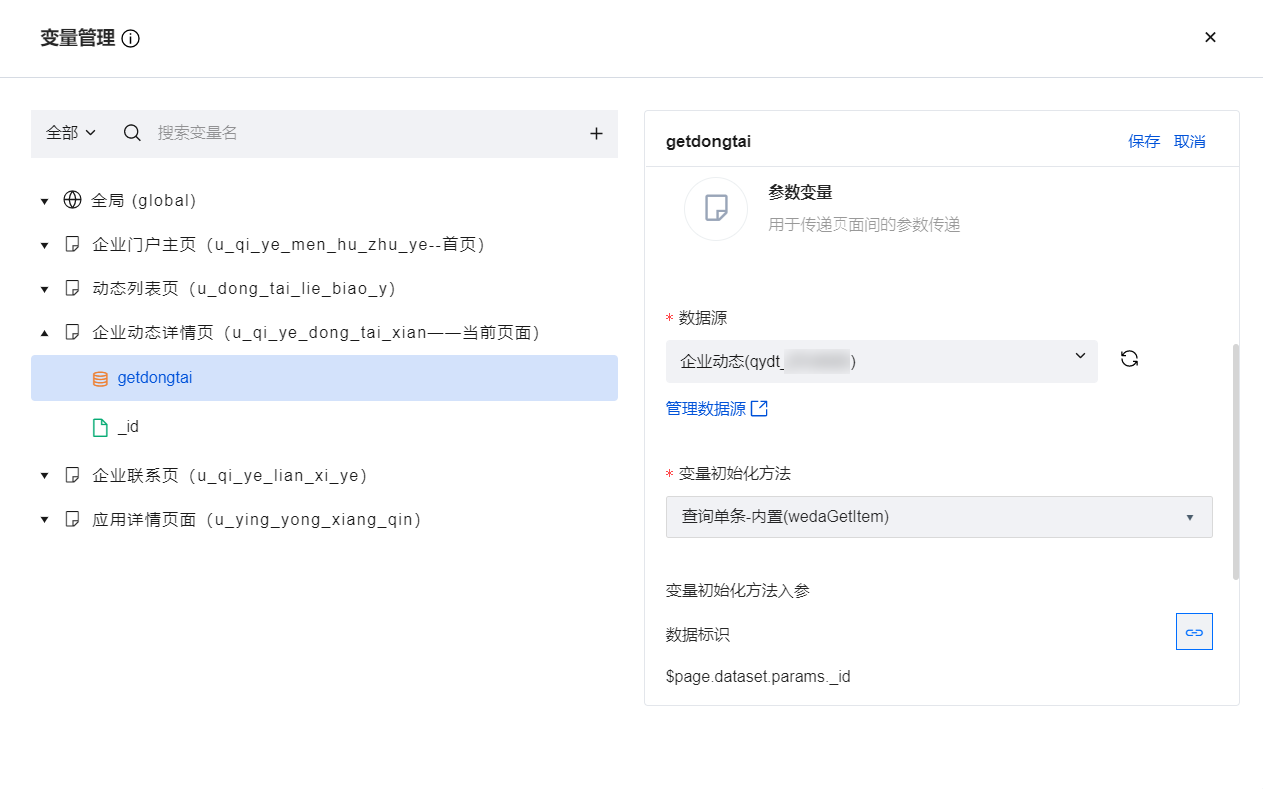The width and height of the screenshot is (1263, 789).
Task: Click the refresh icon next to 数据源
Action: [x=1129, y=359]
